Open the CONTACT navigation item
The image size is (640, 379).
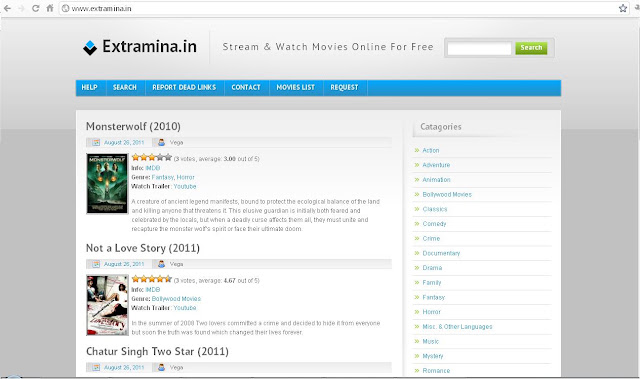(246, 87)
